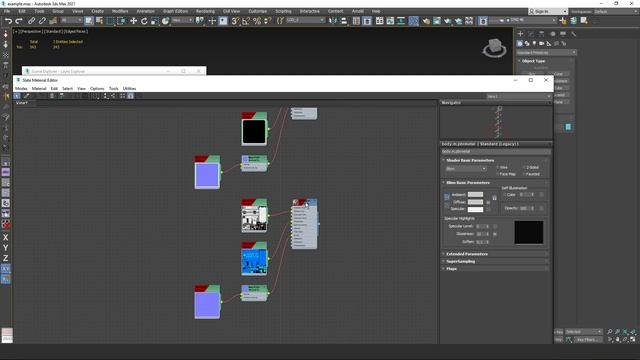Open the Graph Editors menu

point(176,11)
